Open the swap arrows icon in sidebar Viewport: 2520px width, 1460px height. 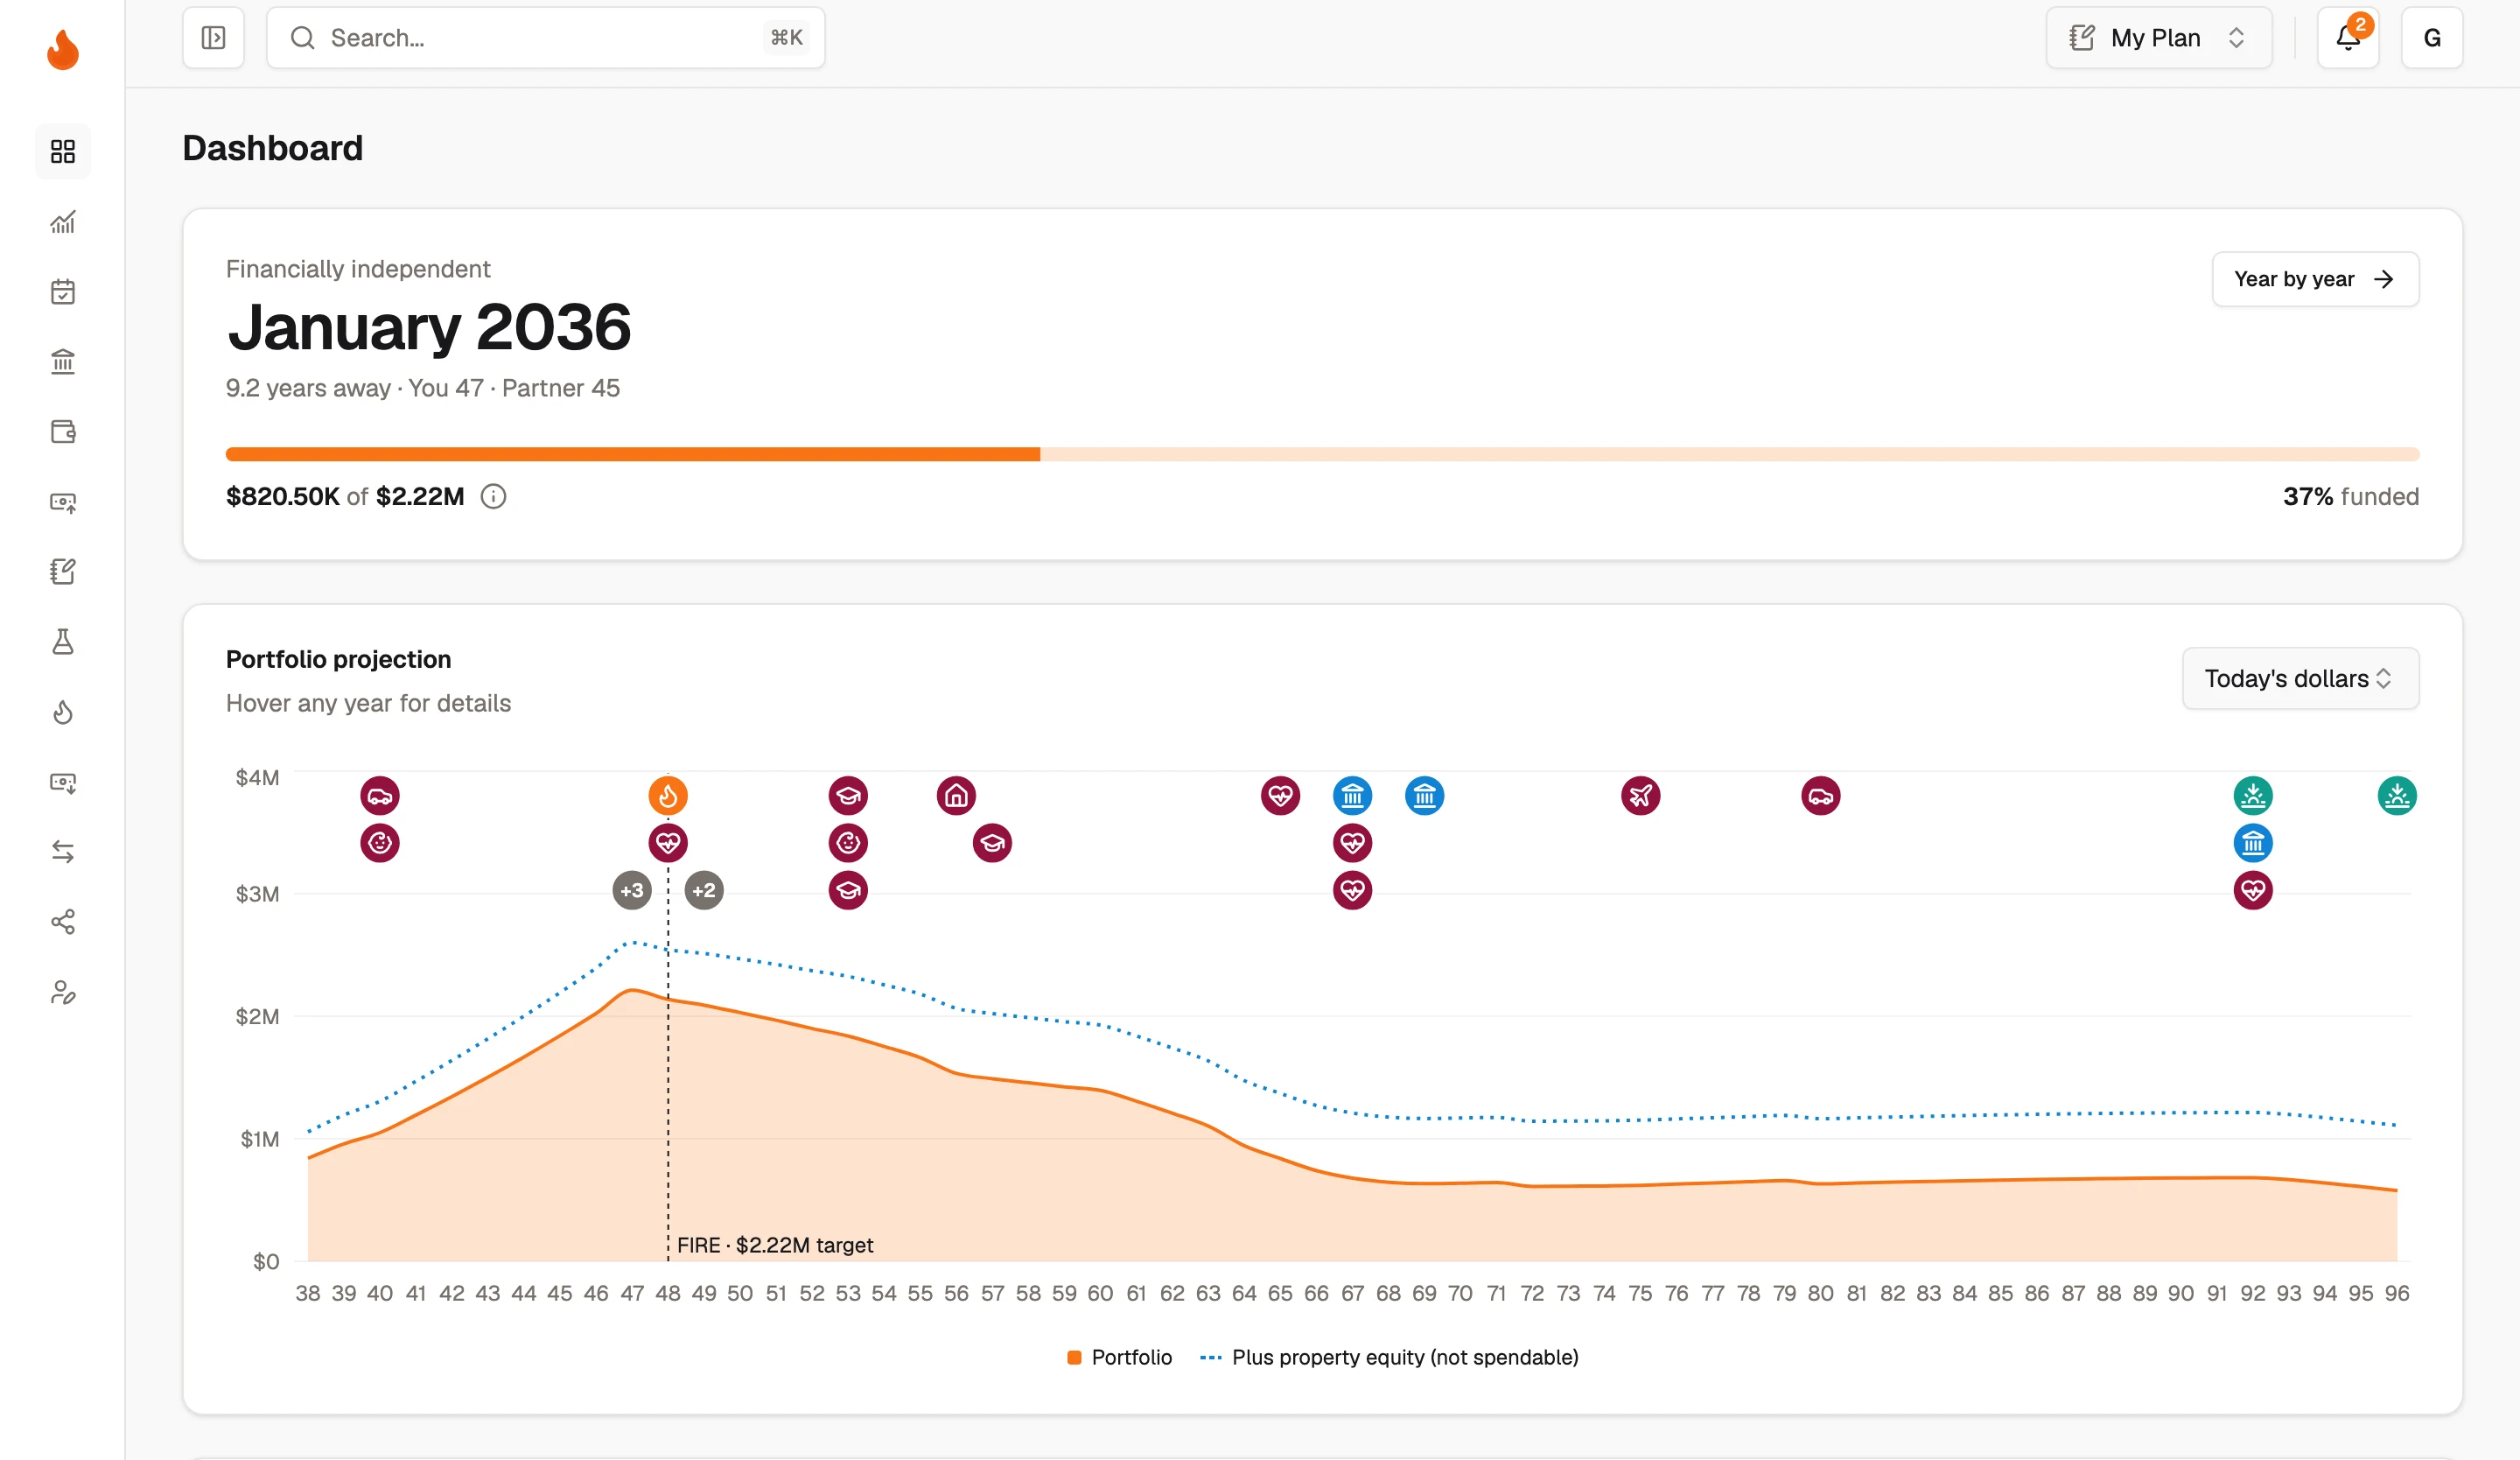(x=63, y=851)
